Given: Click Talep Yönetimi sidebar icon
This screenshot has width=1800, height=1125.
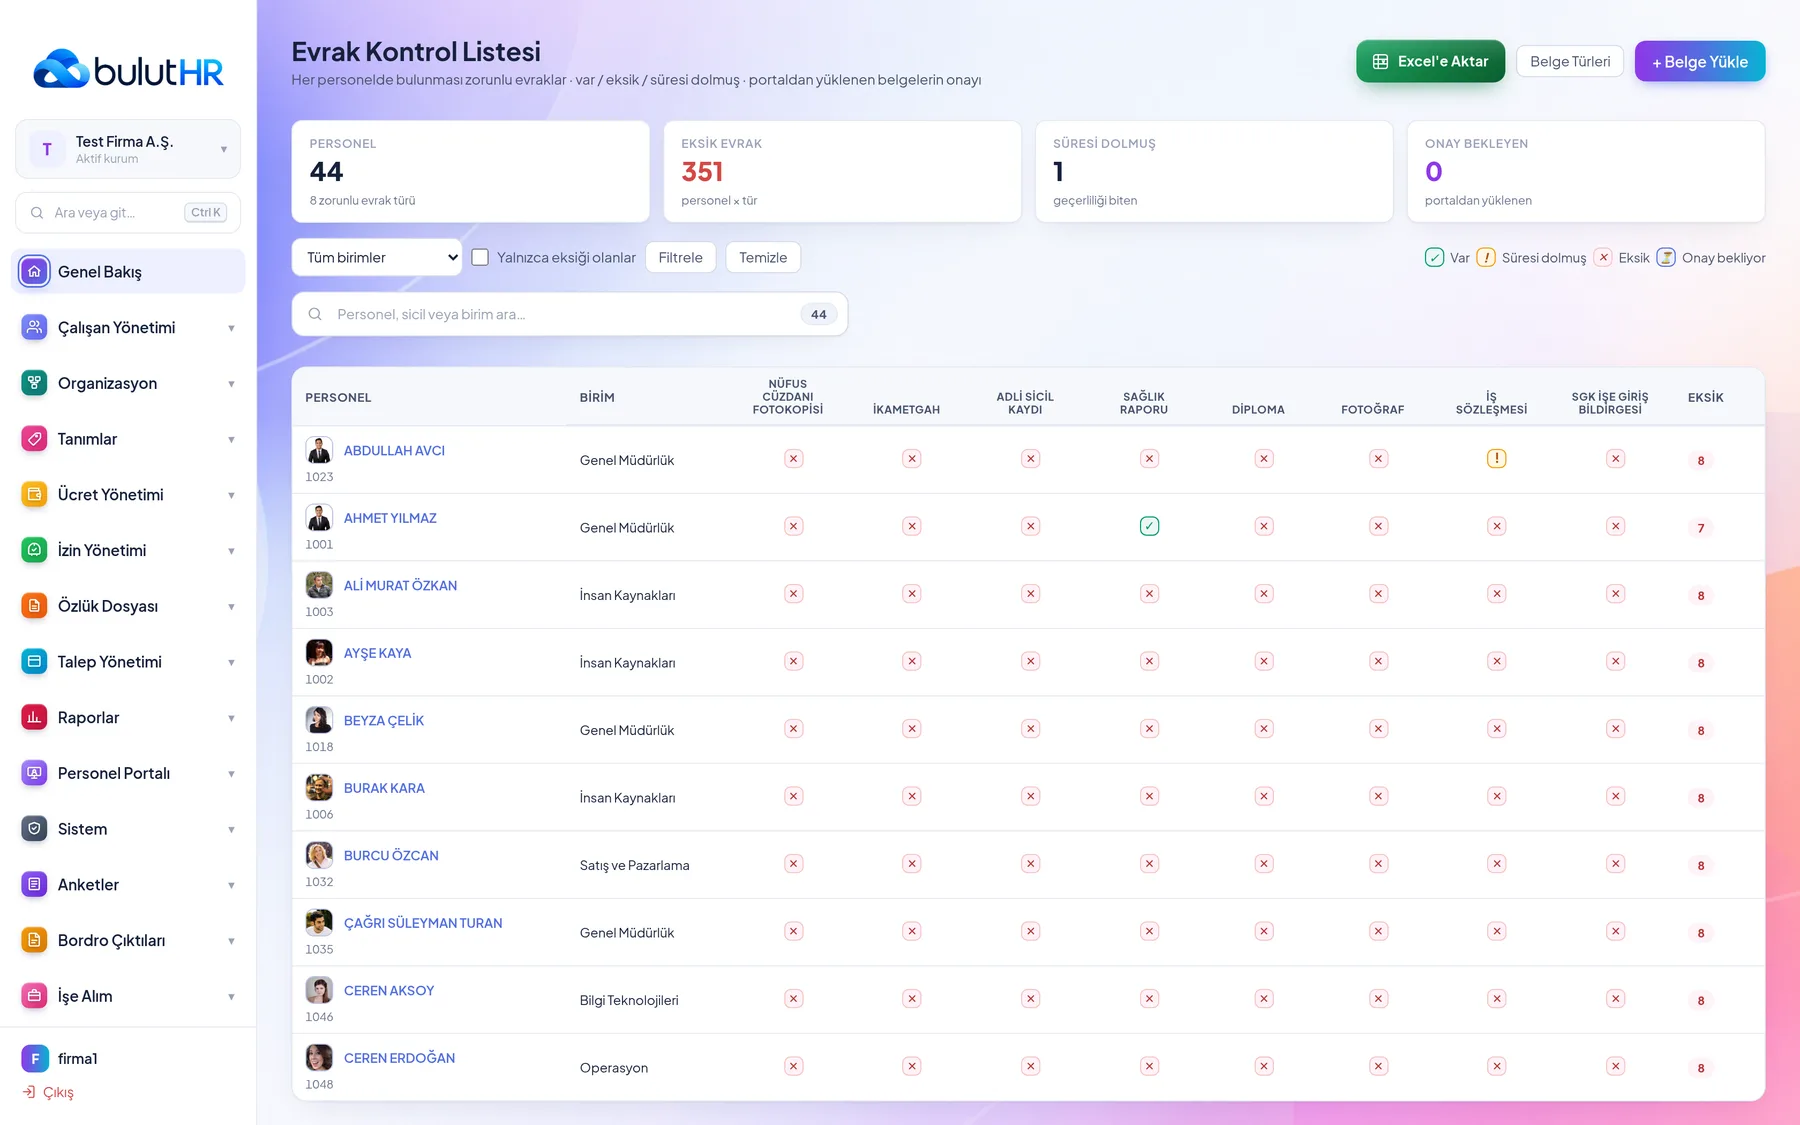Looking at the screenshot, I should point(34,662).
